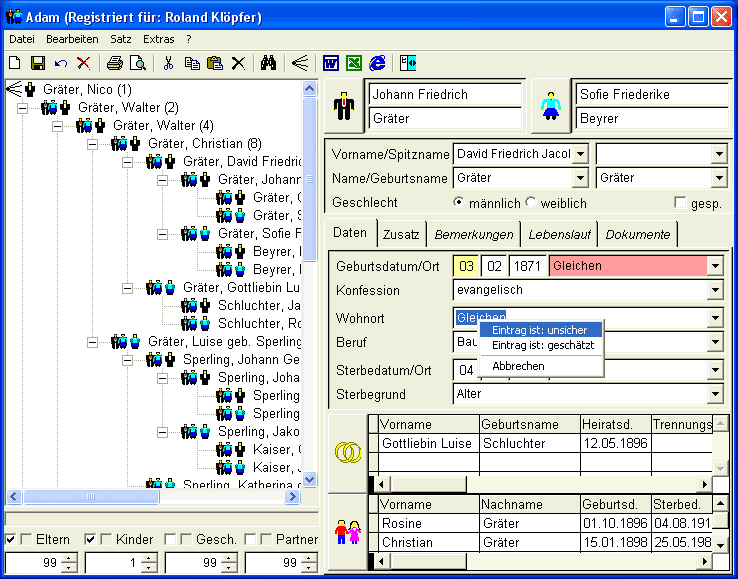Open the Konfession evangelisch dropdown

click(x=715, y=290)
